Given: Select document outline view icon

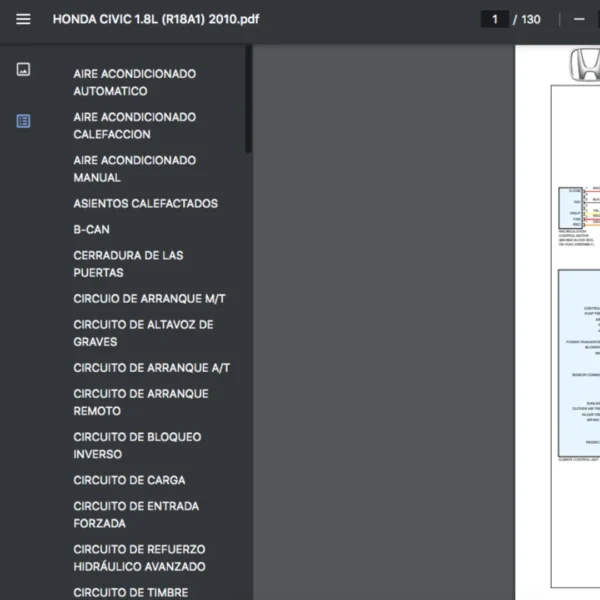Looking at the screenshot, I should (23, 121).
